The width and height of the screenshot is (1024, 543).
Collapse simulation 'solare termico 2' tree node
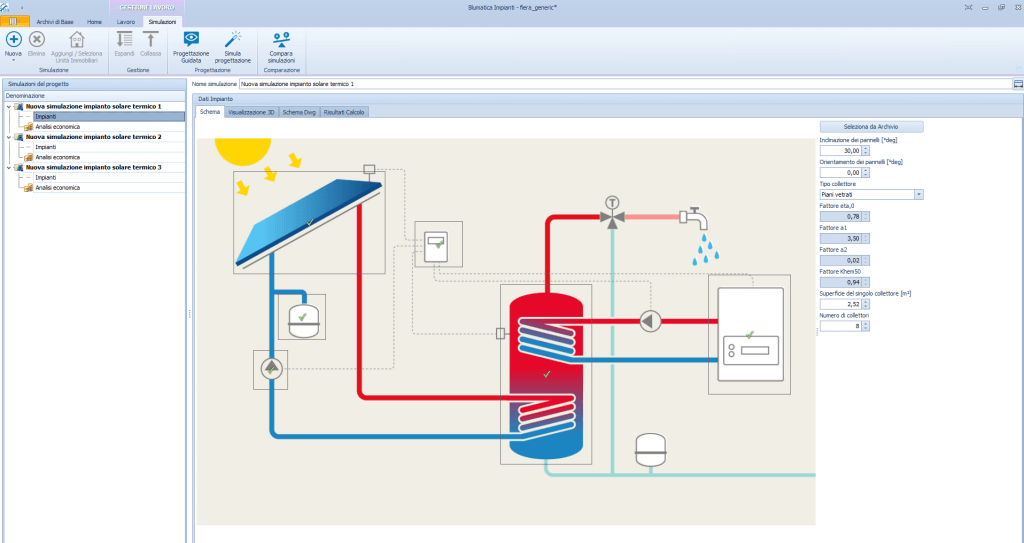pos(9,137)
